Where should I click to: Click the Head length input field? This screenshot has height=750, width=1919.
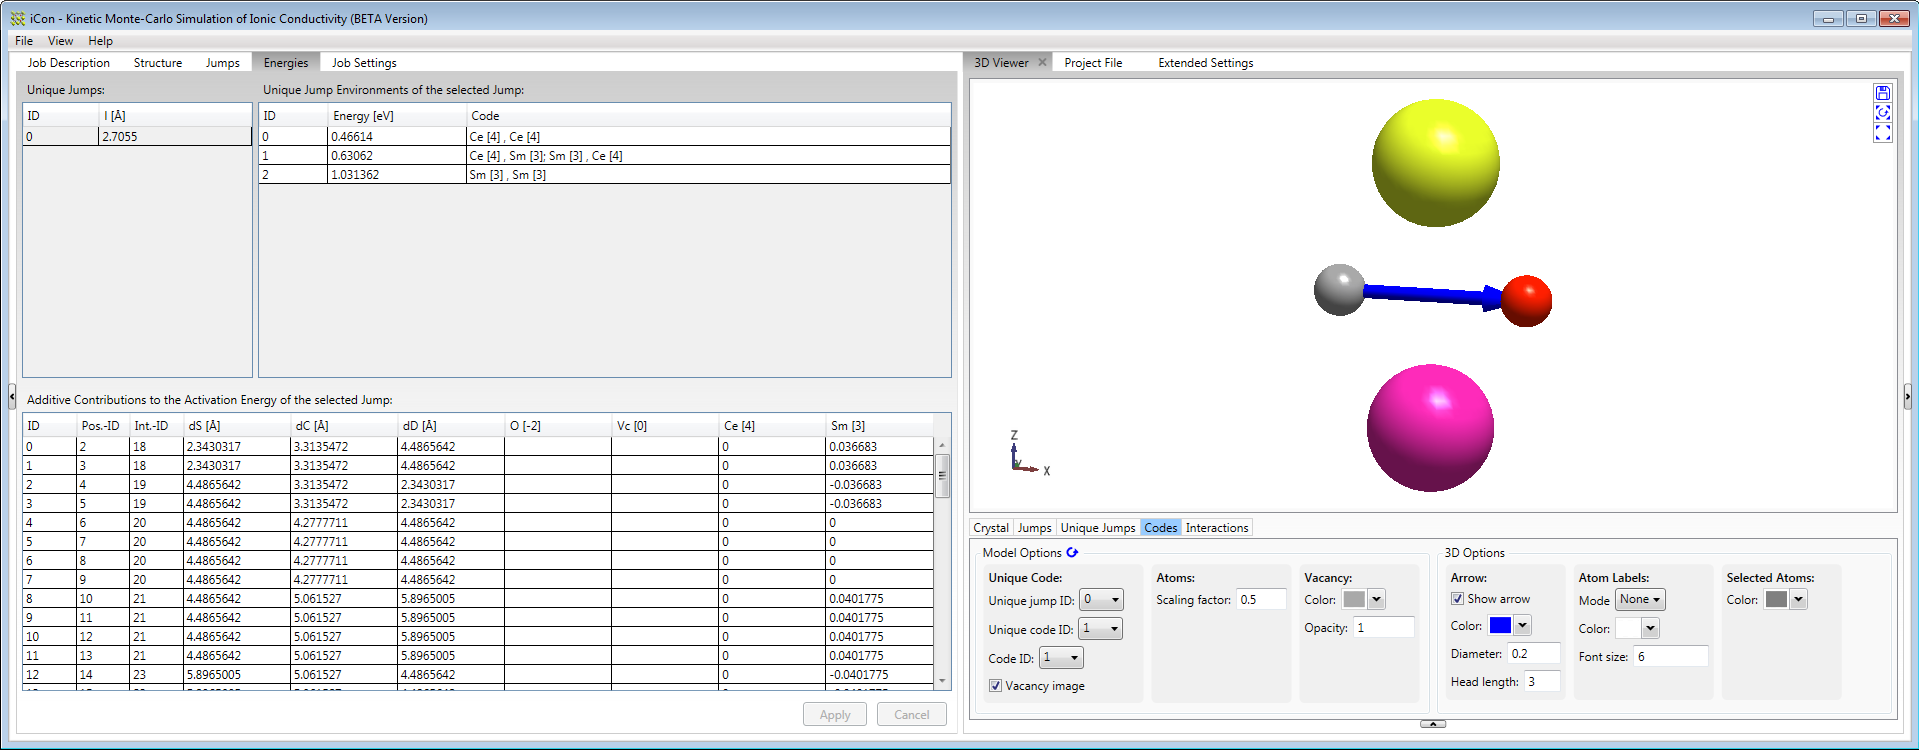(x=1542, y=682)
